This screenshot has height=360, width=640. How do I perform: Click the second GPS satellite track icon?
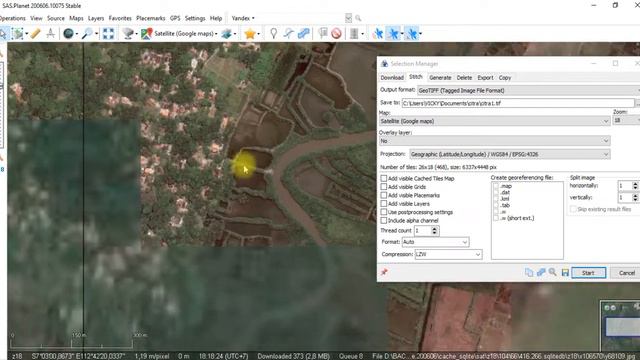(x=393, y=33)
